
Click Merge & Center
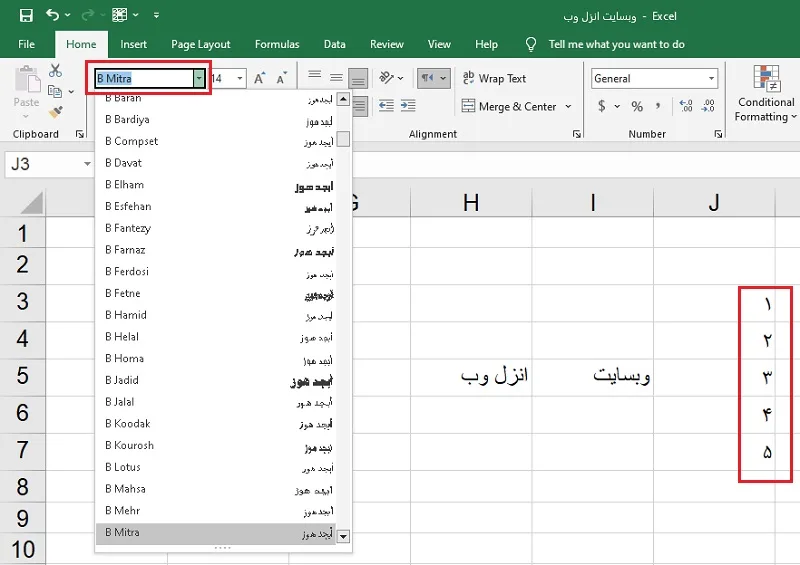tap(509, 106)
